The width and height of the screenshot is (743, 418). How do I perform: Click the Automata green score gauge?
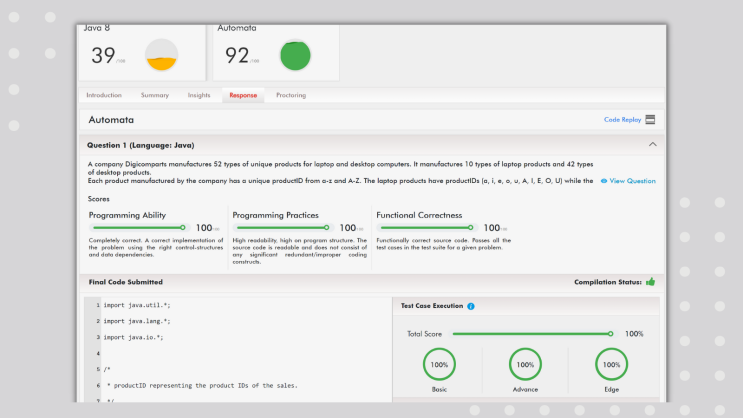[295, 55]
